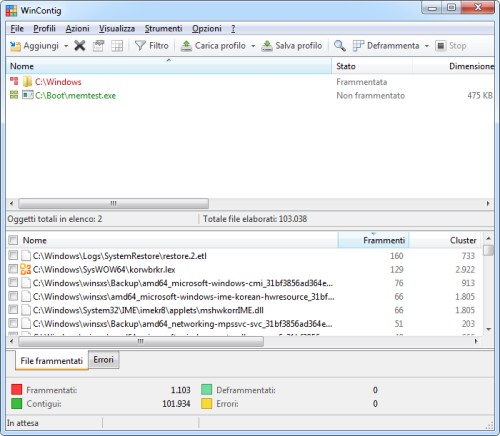Screen dimensions: 500x436
Task: Toggle the select-all checkbox beside Nome
Action: tap(13, 240)
